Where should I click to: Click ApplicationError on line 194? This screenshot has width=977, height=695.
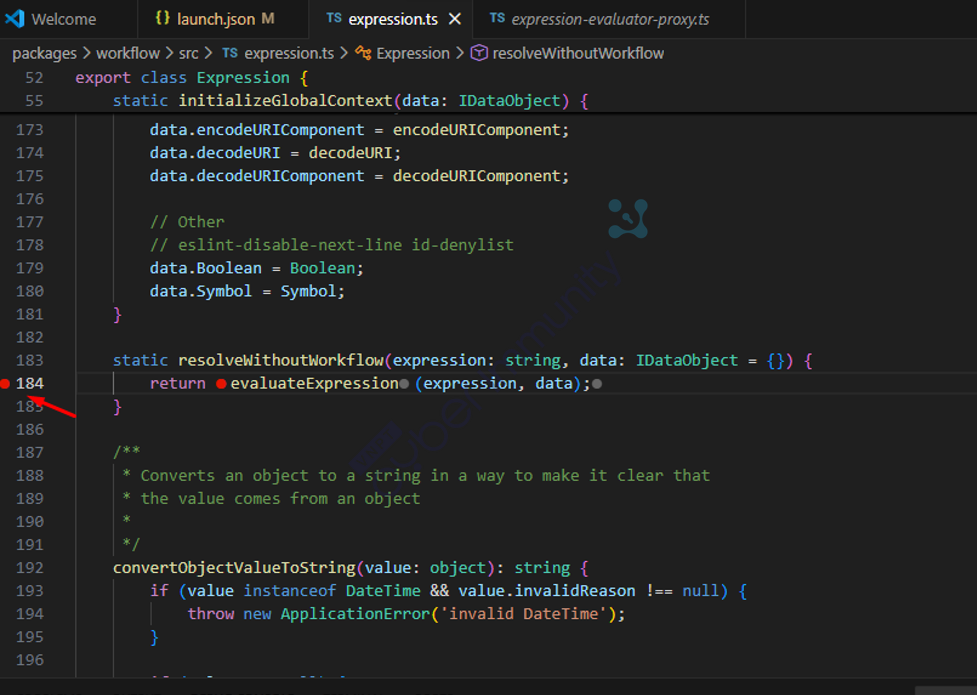click(x=355, y=615)
